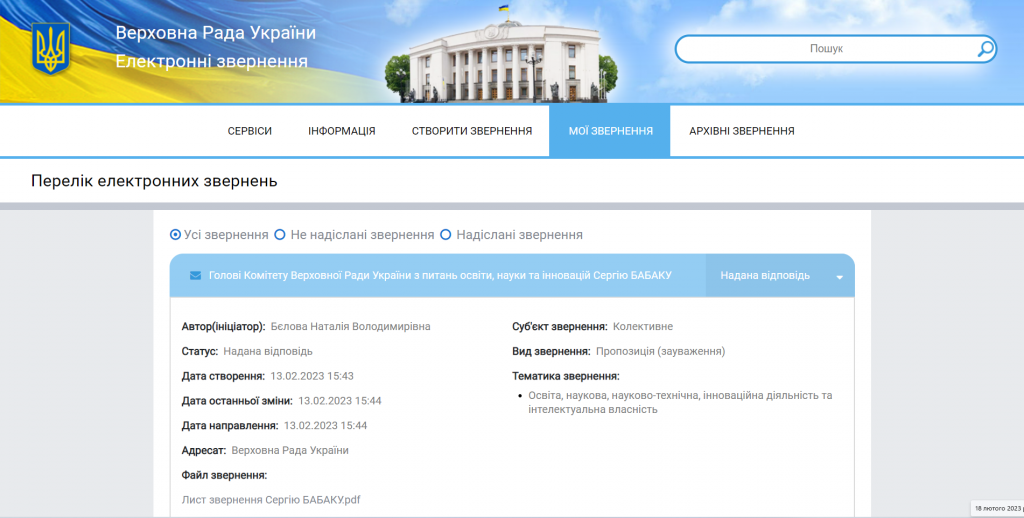Click 'Верховна Рада України' site title
1024x518 pixels.
coord(215,33)
